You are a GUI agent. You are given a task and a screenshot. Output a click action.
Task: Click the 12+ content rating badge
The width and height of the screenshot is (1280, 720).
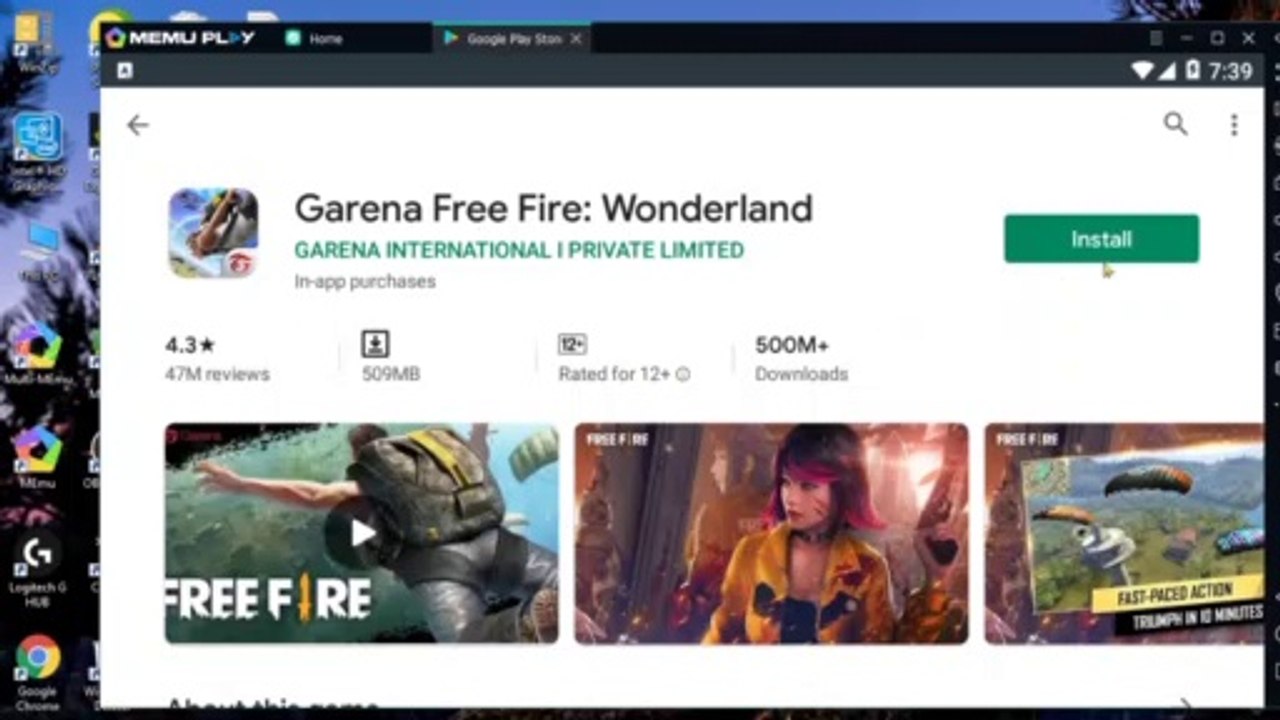(572, 345)
